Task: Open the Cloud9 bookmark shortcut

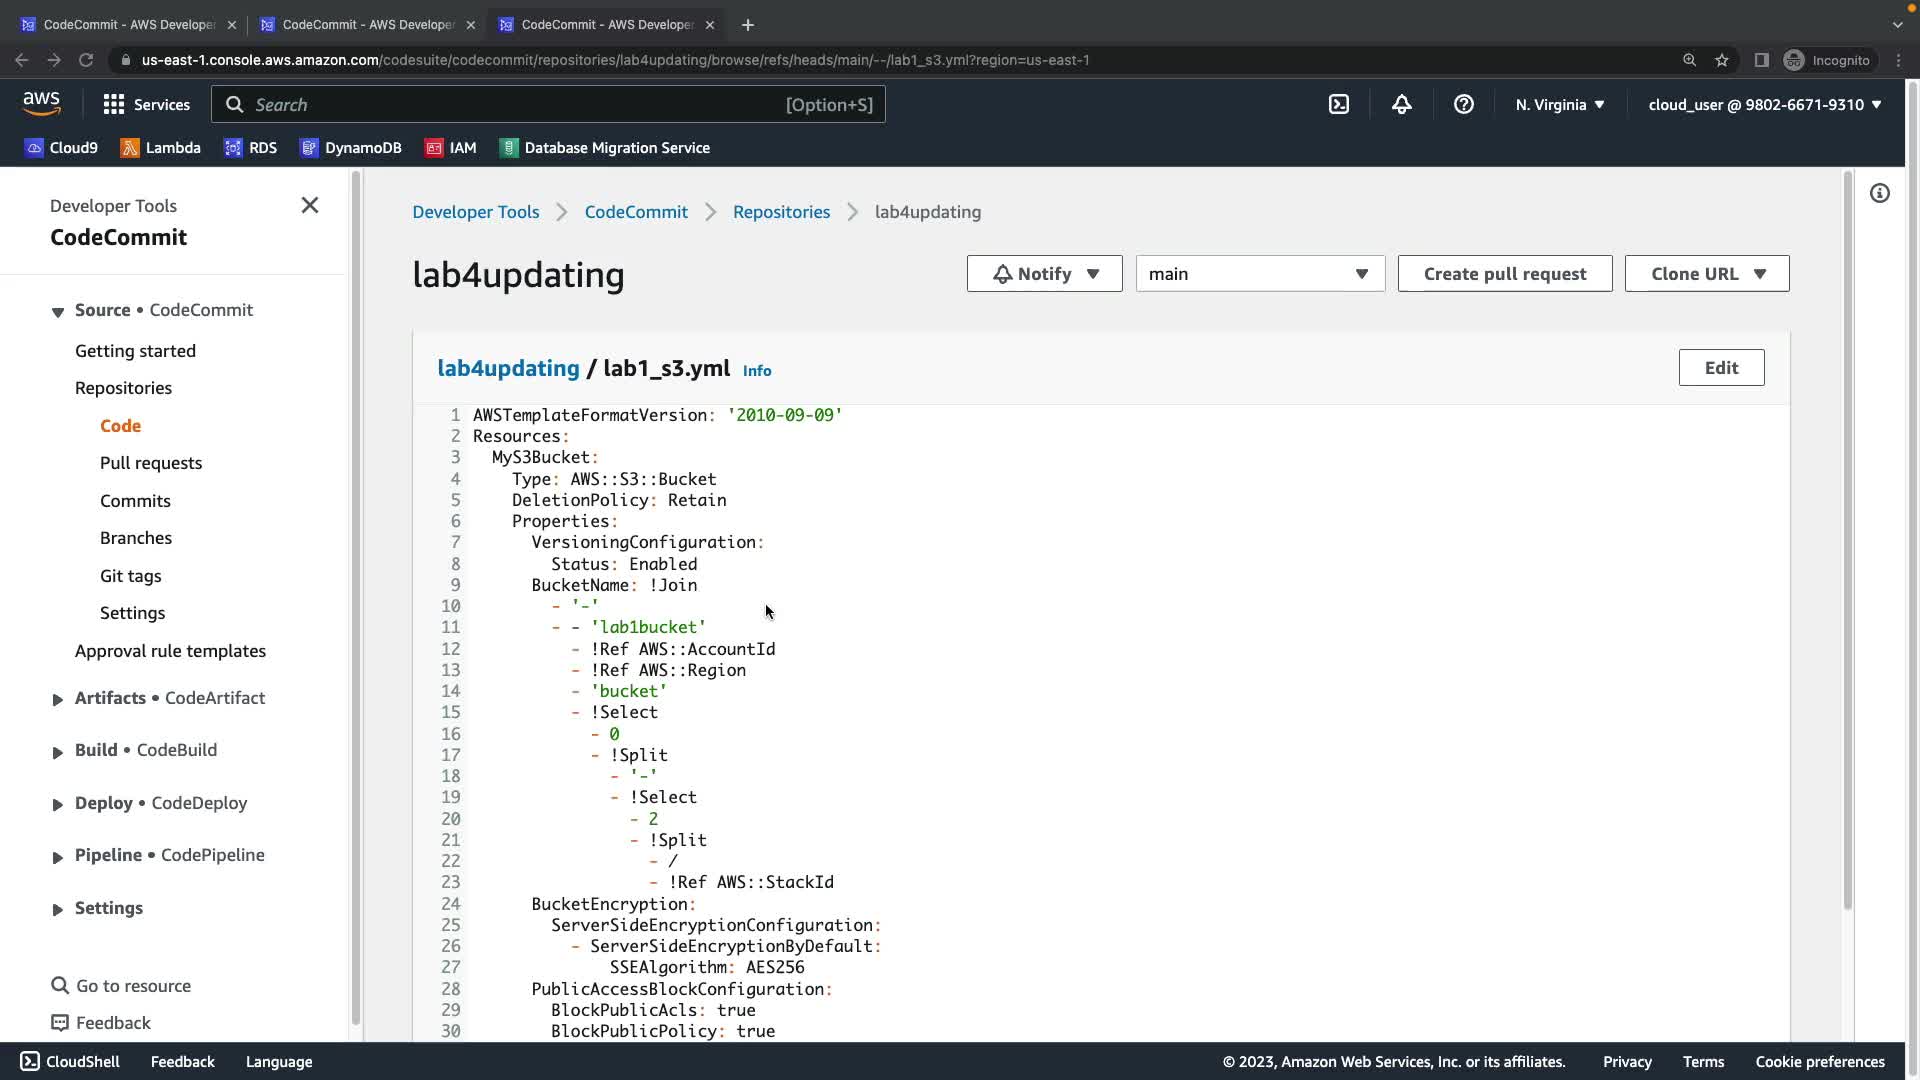Action: coord(61,147)
